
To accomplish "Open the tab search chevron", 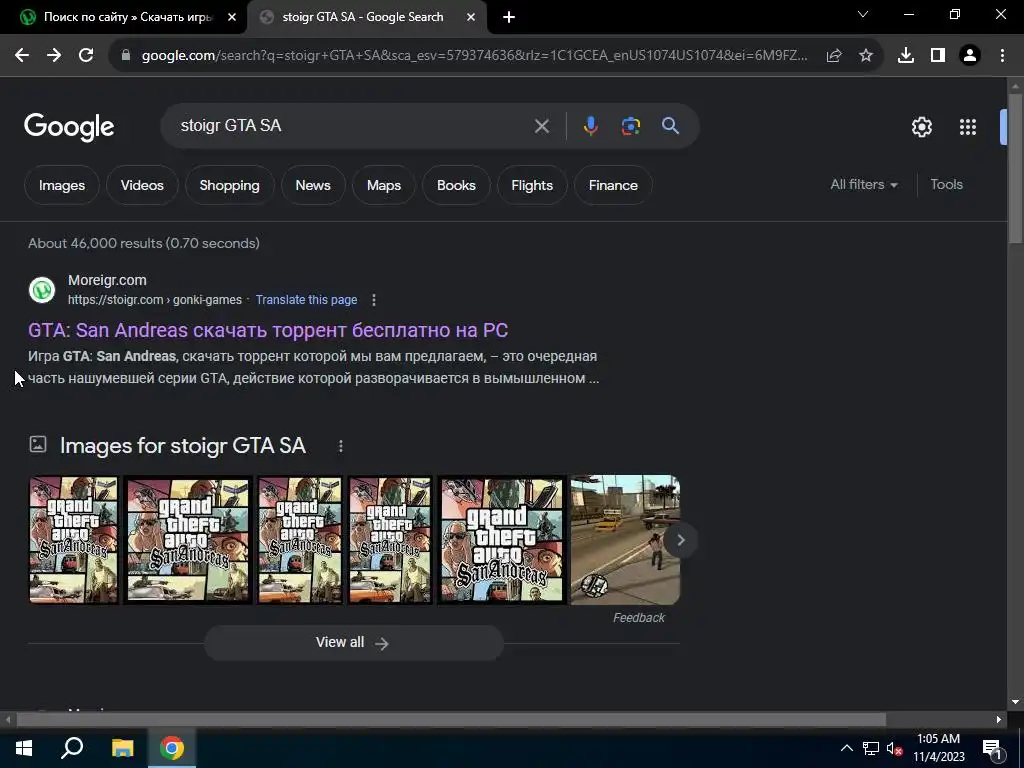I will point(863,14).
